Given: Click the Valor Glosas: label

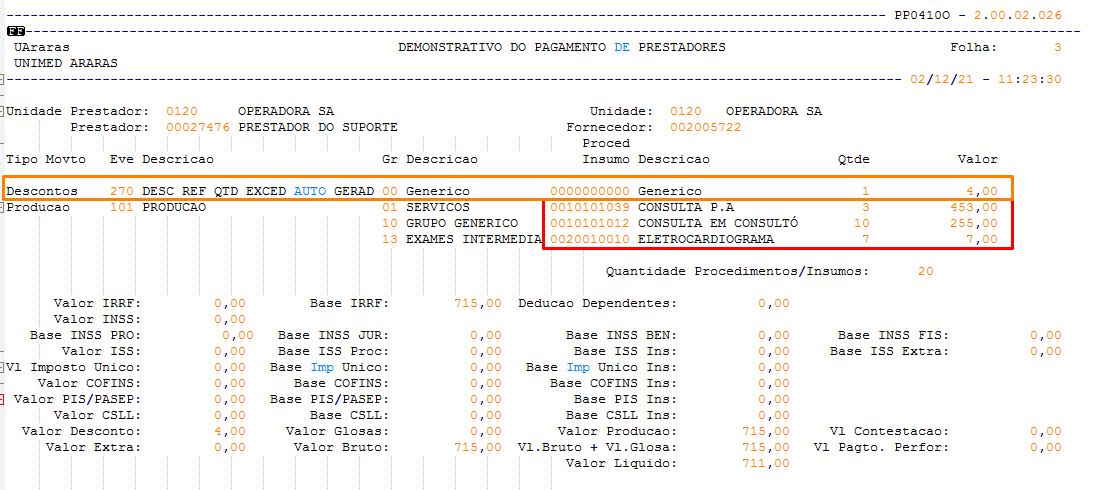Looking at the screenshot, I should point(337,431).
